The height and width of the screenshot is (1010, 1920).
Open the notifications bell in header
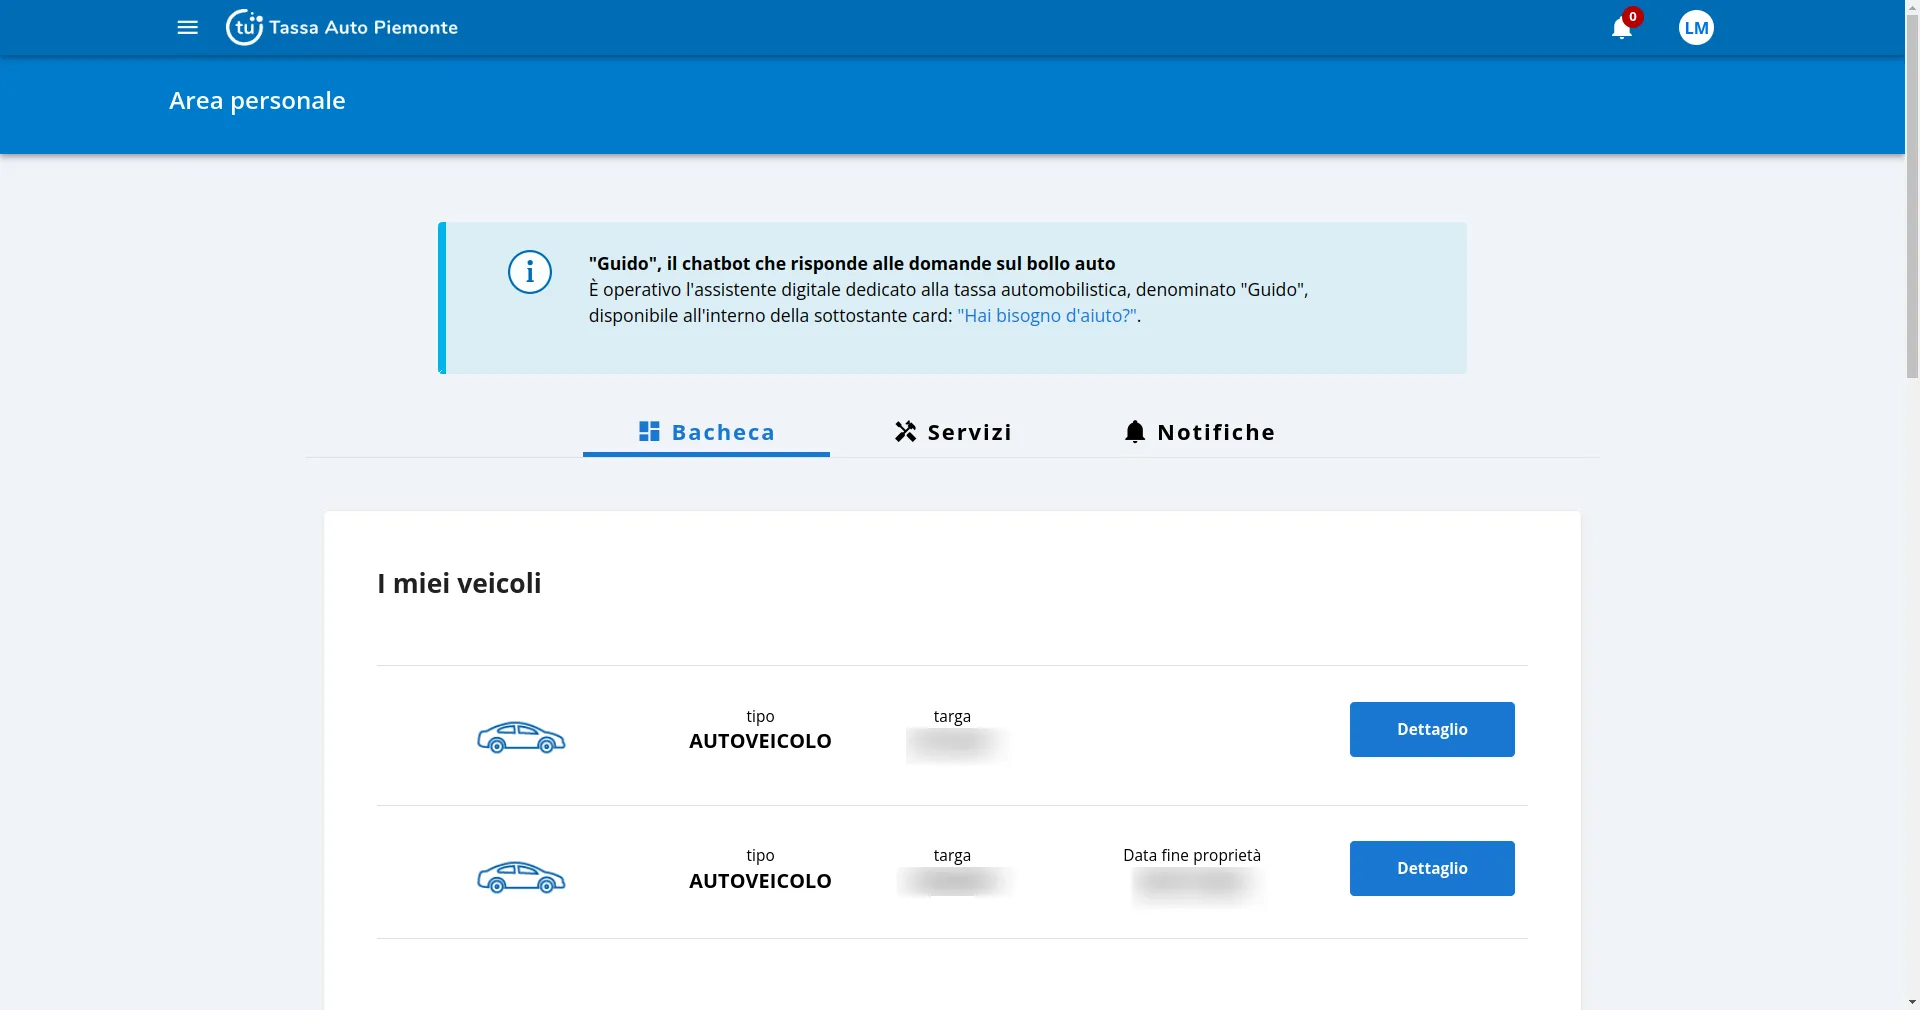(x=1621, y=28)
